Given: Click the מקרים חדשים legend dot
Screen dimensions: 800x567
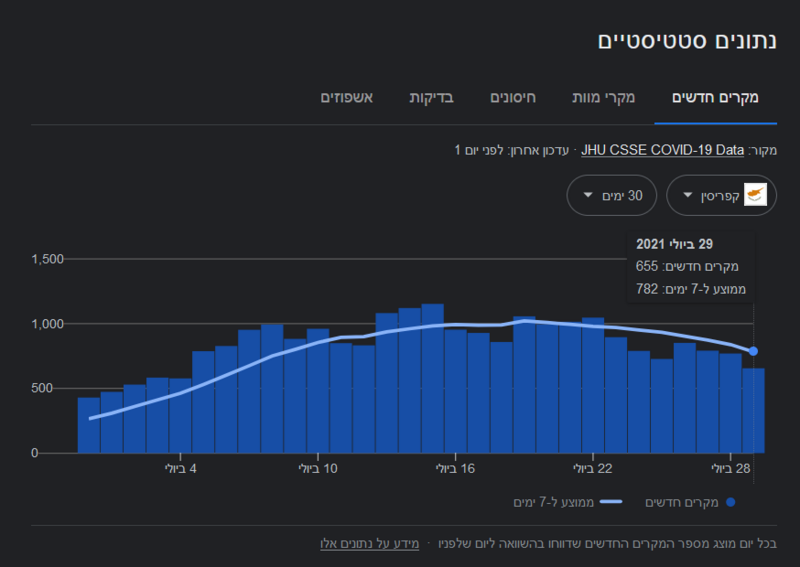Looking at the screenshot, I should (x=730, y=502).
